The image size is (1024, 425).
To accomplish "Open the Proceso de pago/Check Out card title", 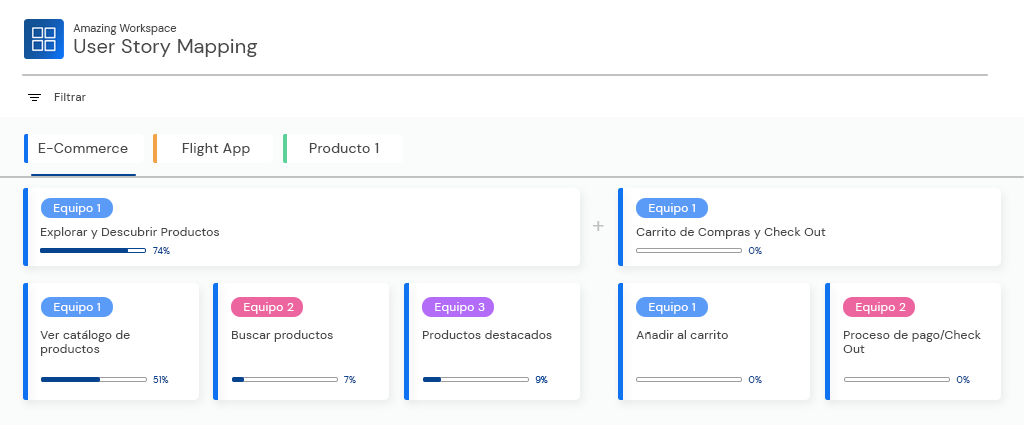I will pyautogui.click(x=912, y=342).
